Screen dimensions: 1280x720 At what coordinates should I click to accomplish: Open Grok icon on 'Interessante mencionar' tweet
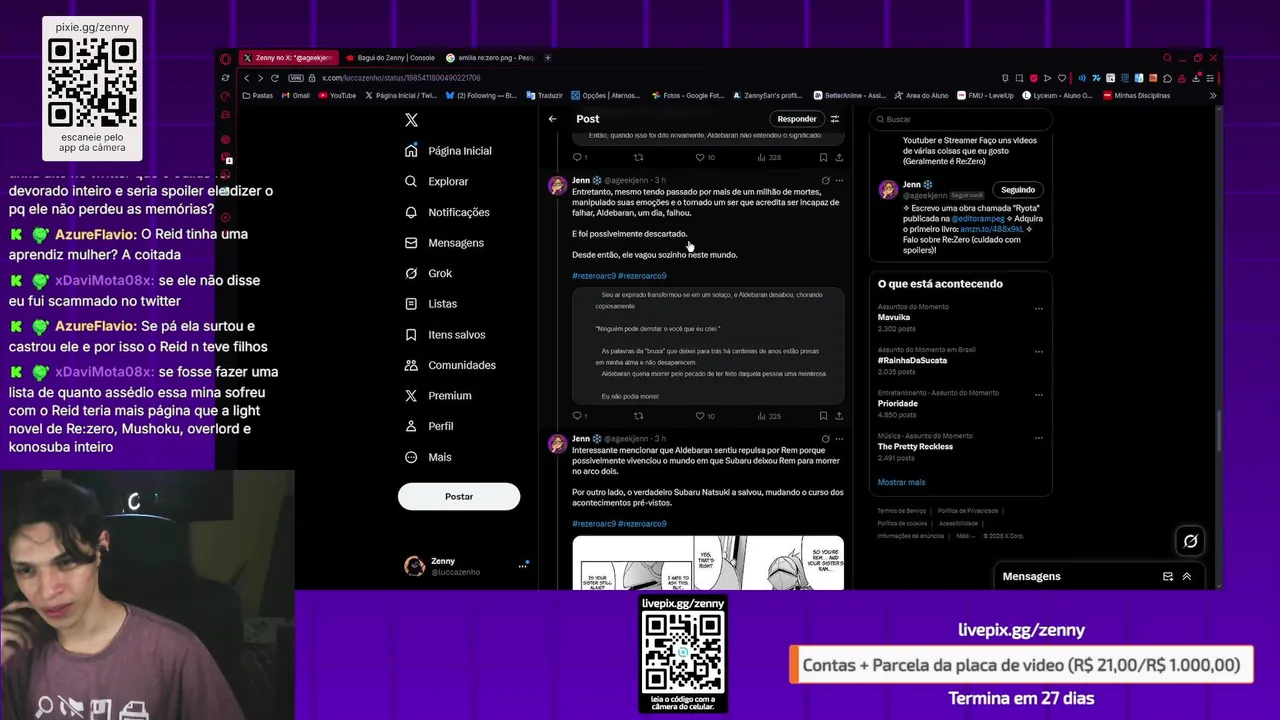point(825,438)
